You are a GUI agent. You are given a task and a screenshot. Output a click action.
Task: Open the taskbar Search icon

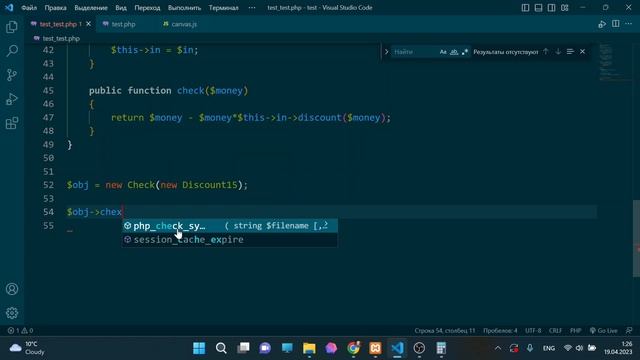tap(221, 348)
